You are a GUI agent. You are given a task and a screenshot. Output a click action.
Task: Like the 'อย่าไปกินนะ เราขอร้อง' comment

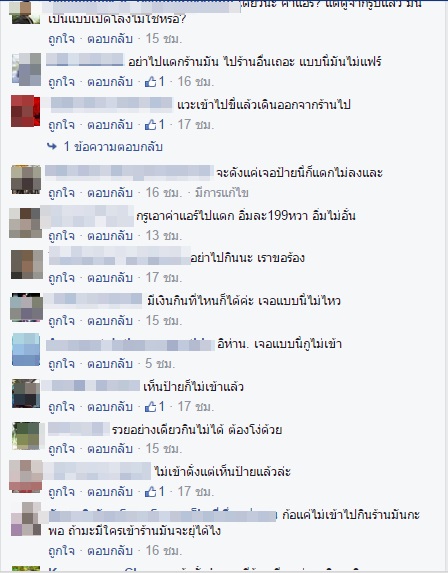click(x=61, y=278)
